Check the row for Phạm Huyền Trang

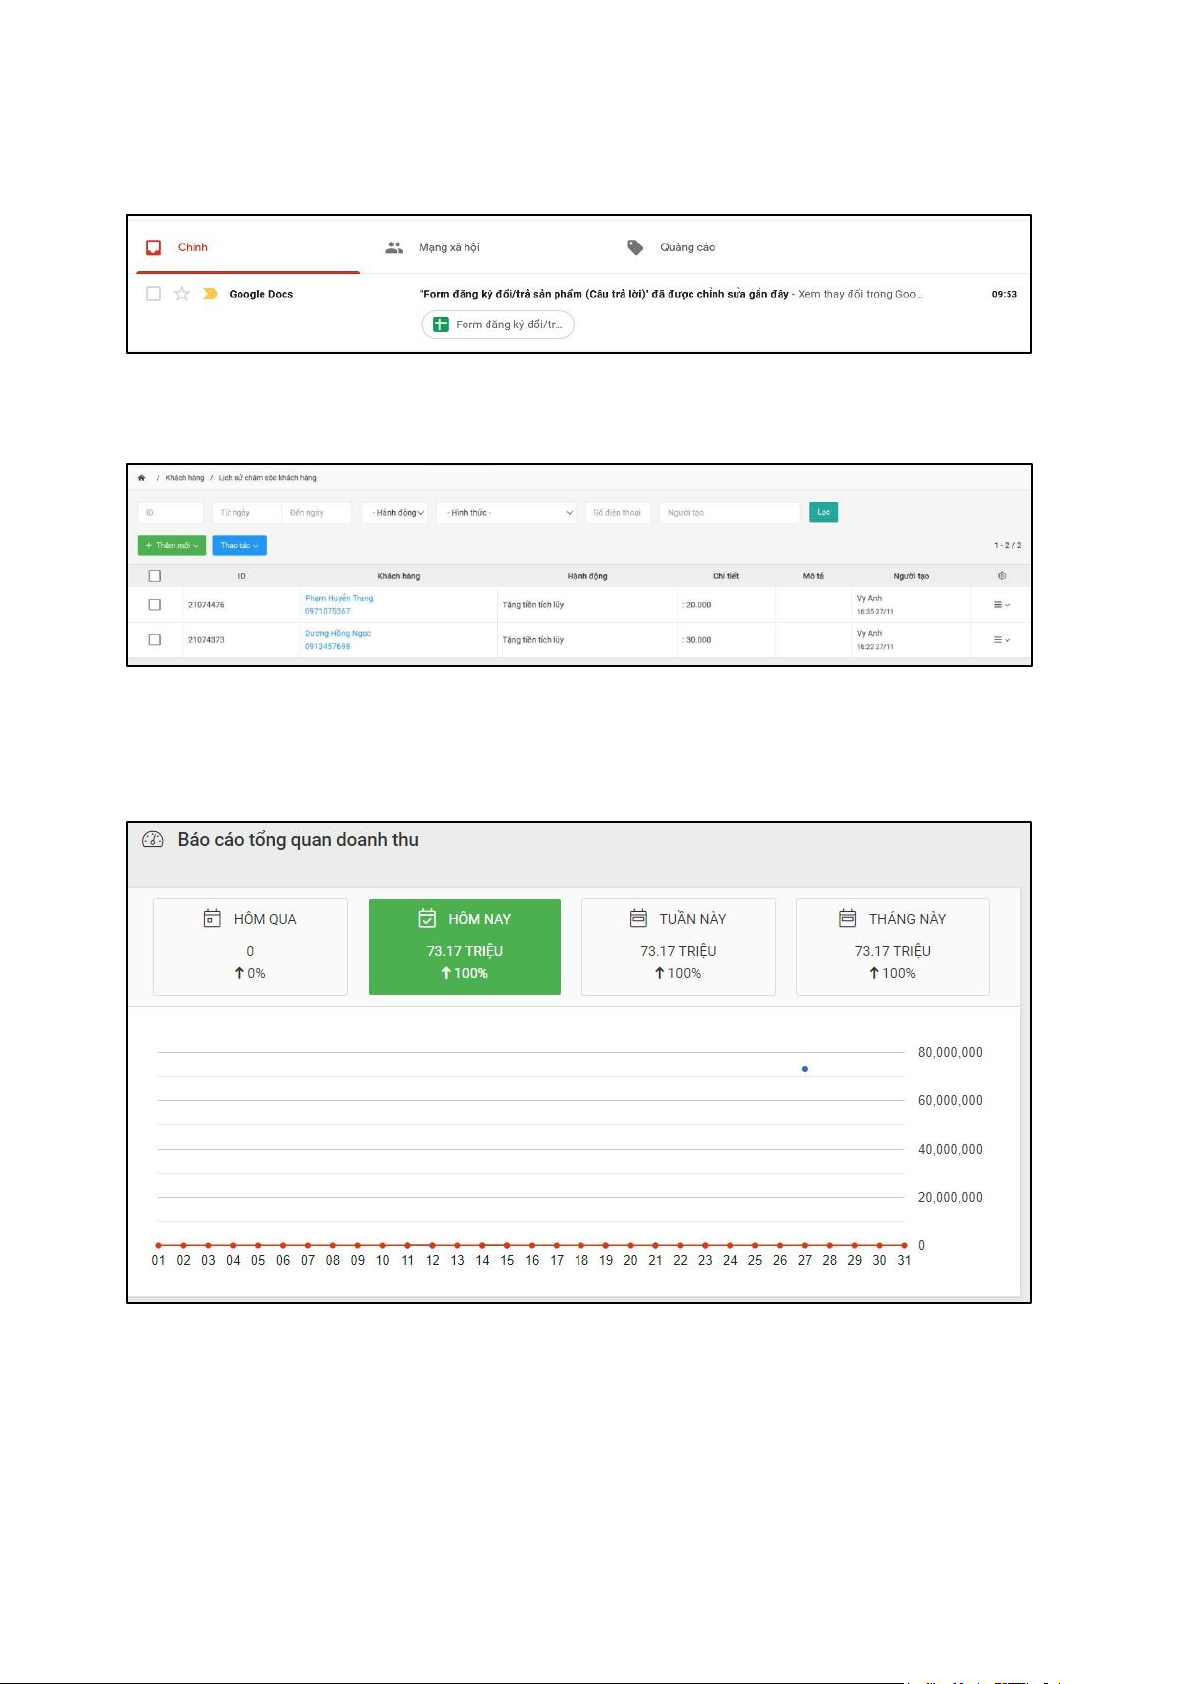coord(154,605)
